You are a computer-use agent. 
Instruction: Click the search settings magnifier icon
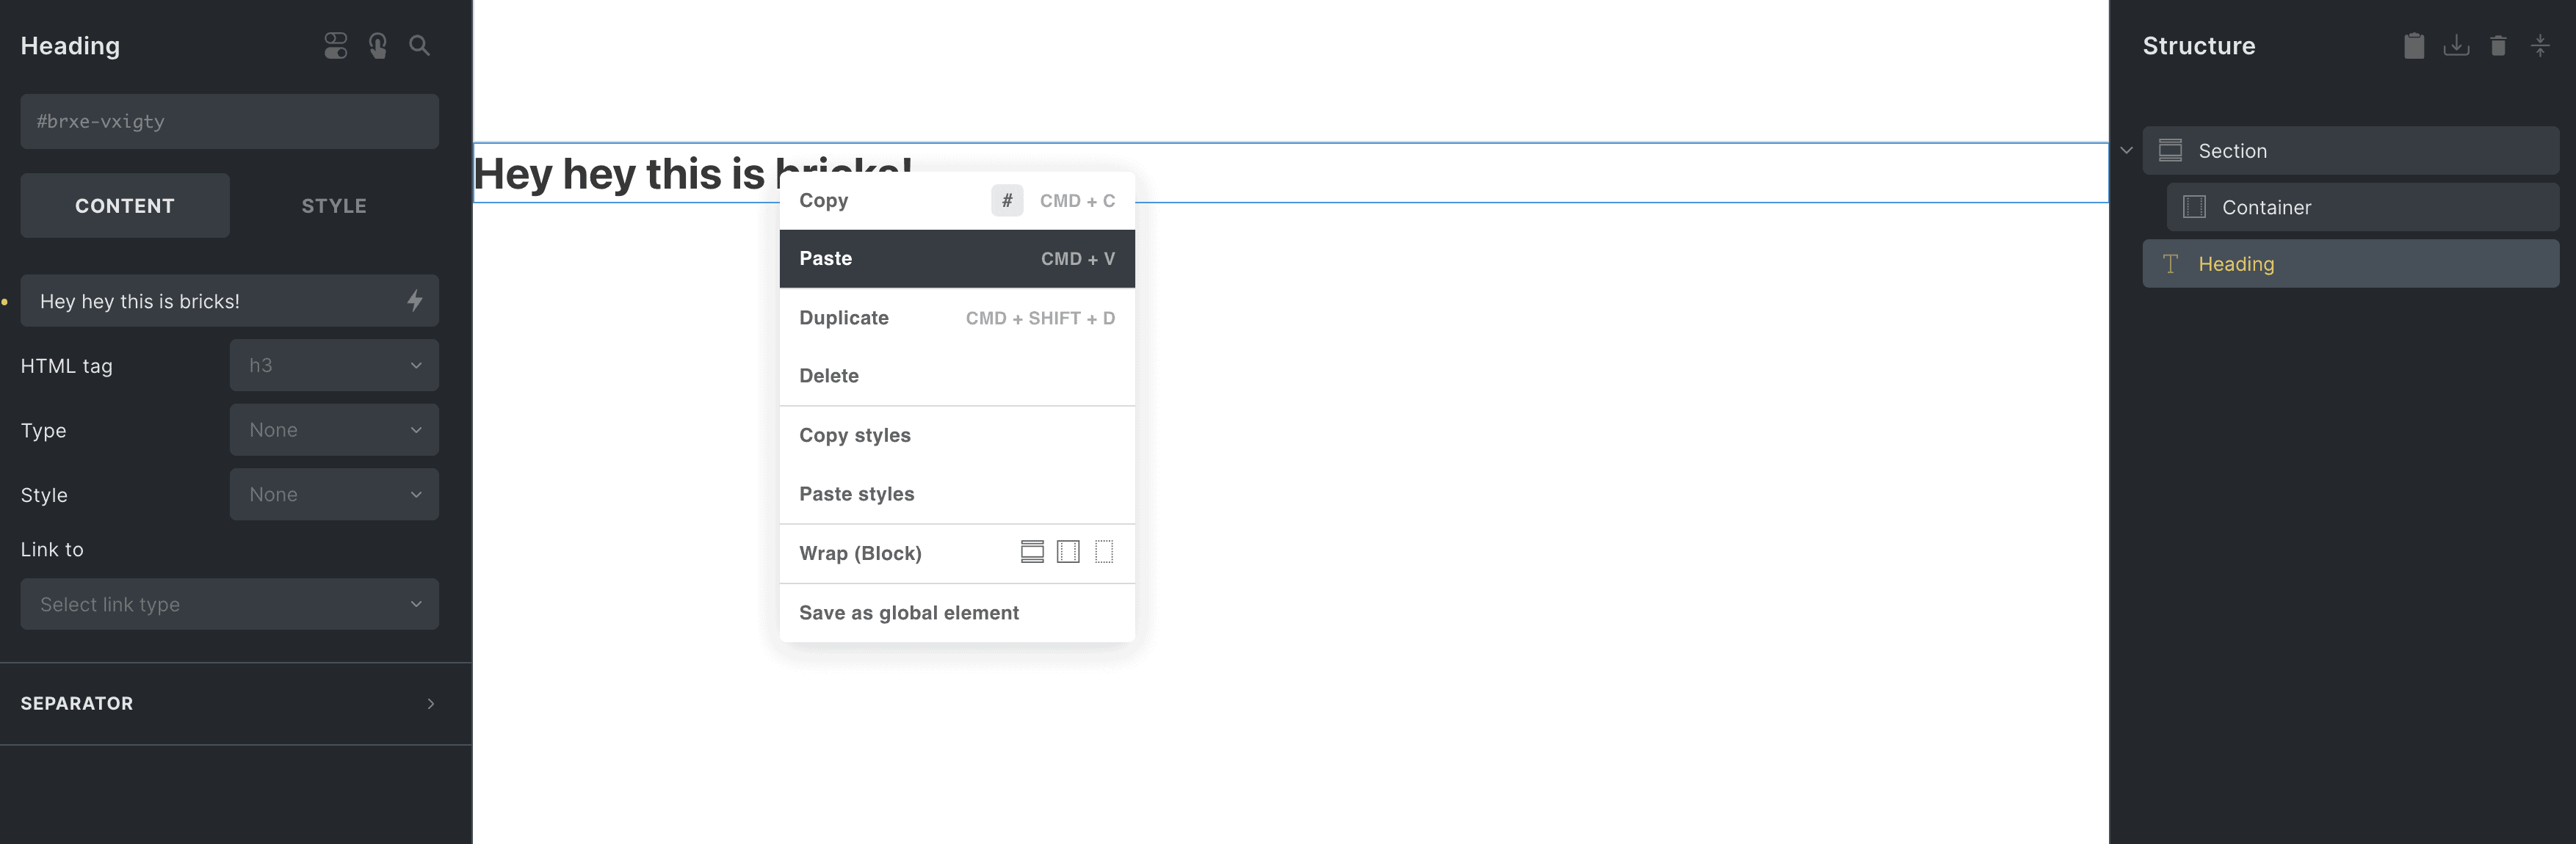click(x=419, y=46)
